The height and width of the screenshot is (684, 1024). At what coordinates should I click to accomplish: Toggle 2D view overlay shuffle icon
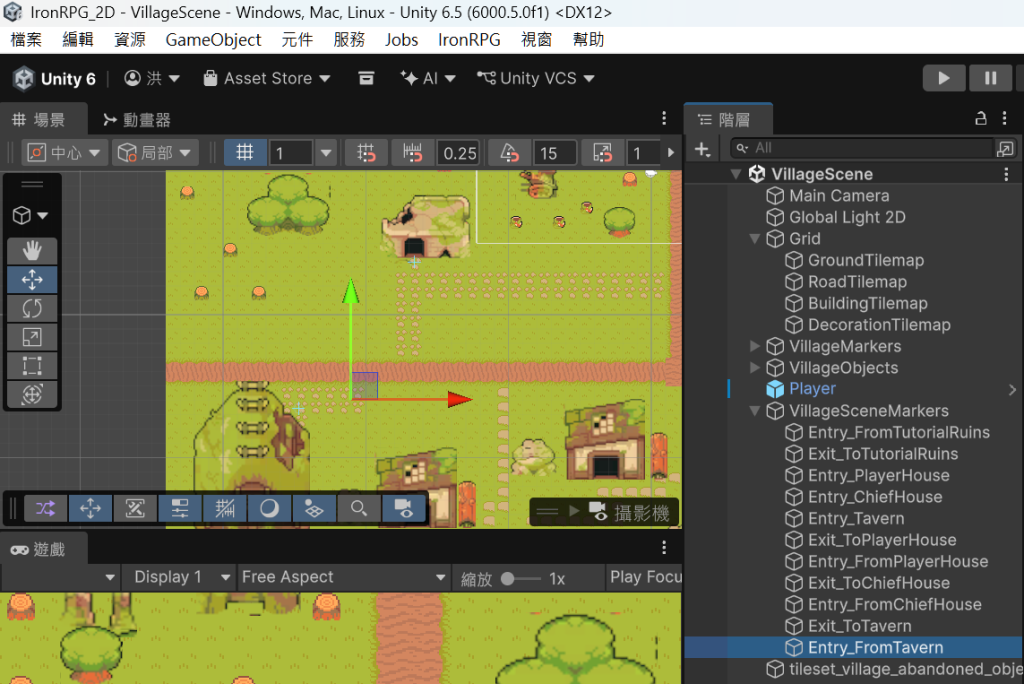[46, 509]
